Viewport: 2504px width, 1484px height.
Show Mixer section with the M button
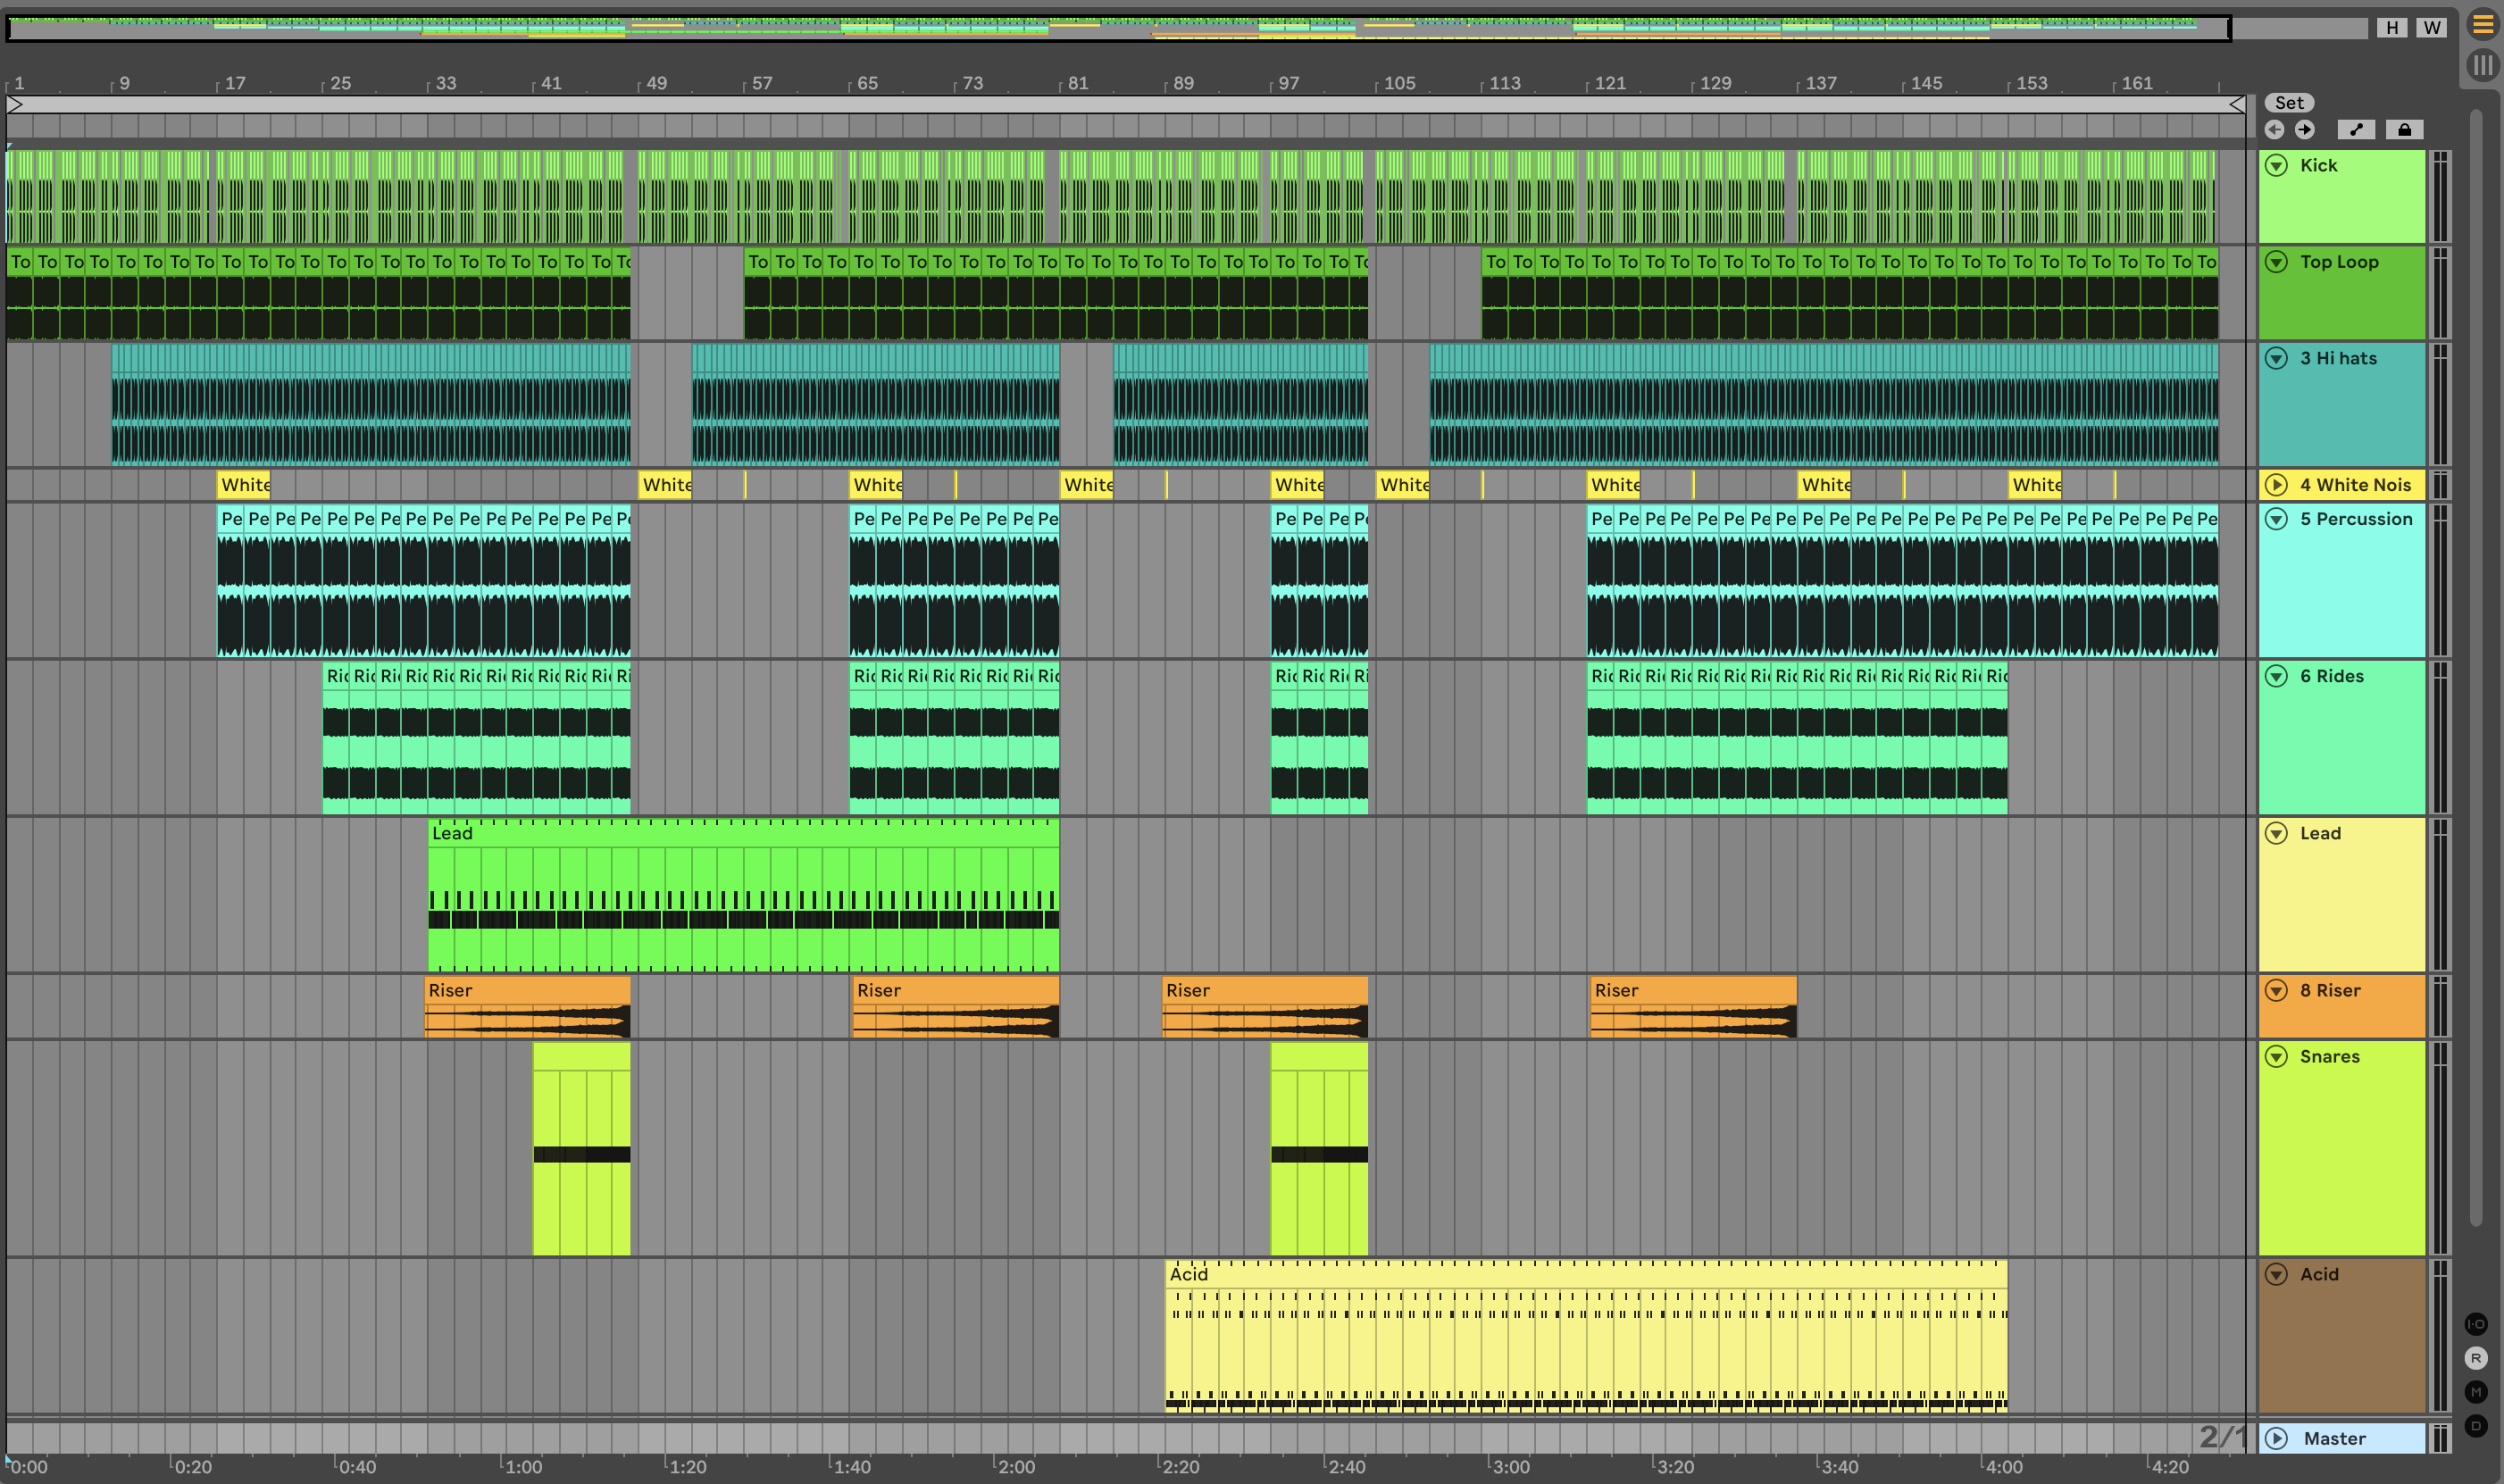pyautogui.click(x=2476, y=1392)
